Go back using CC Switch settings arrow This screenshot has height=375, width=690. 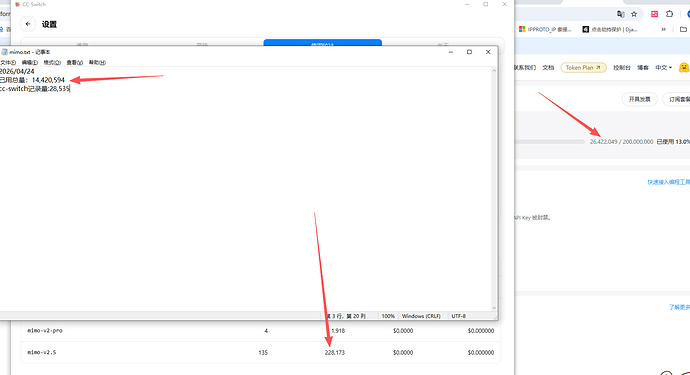pos(28,24)
